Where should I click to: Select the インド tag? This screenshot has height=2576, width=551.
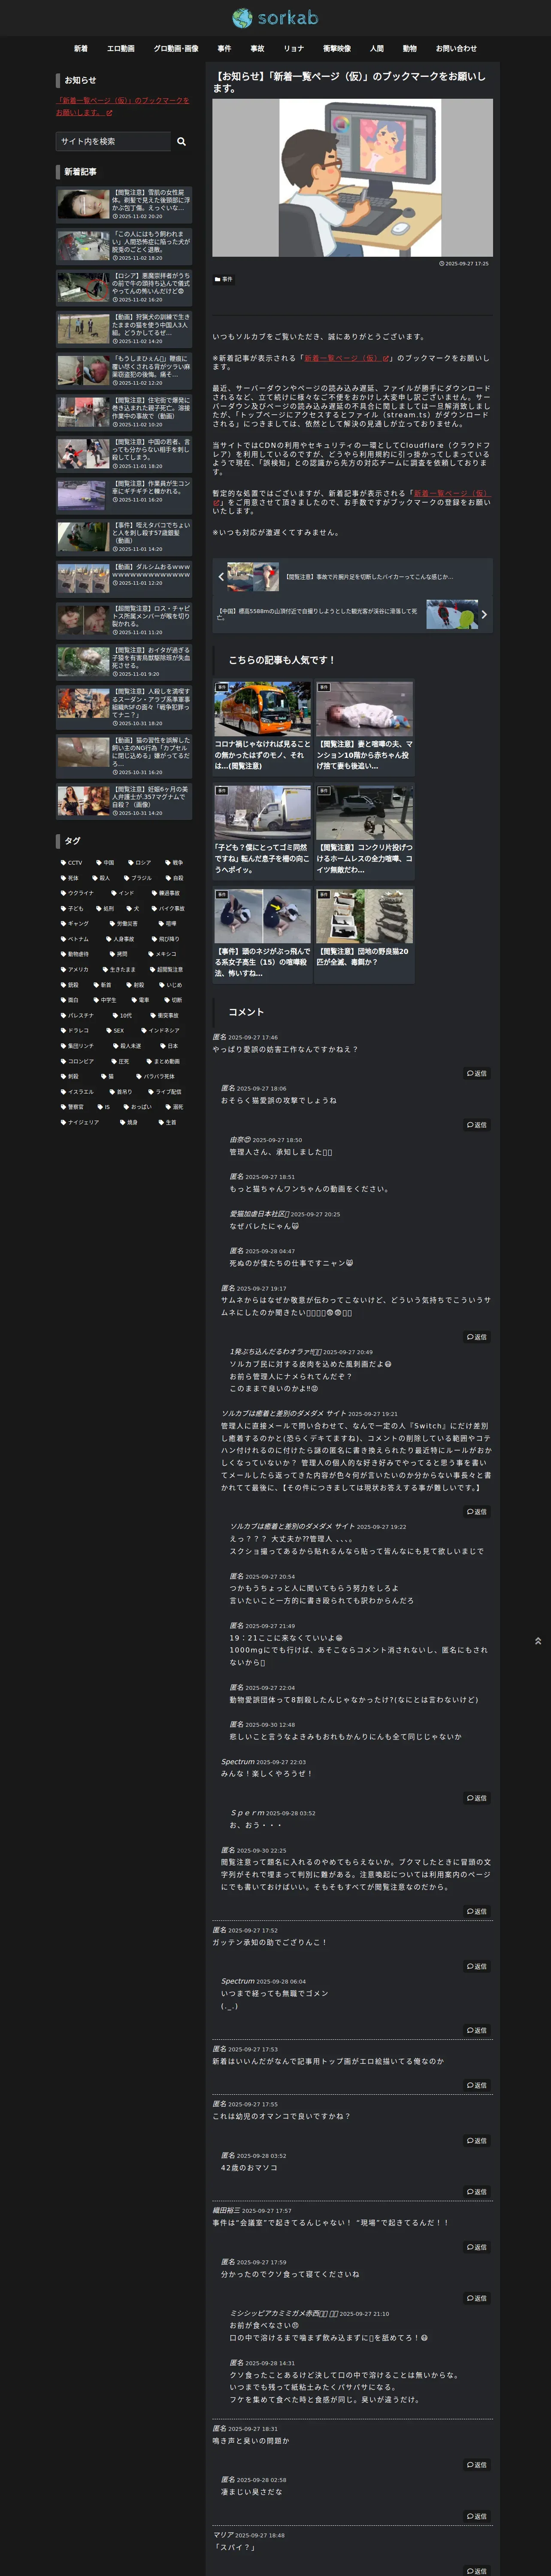click(123, 893)
